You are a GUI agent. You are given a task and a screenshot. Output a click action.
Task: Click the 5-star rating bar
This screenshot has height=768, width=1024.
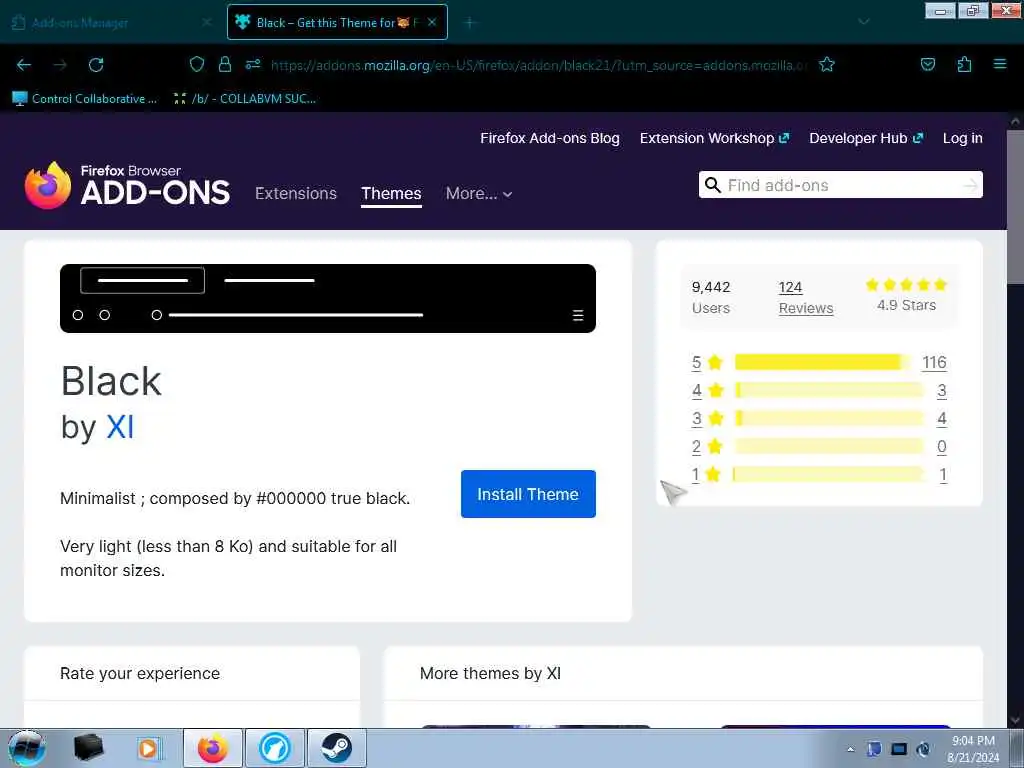[823, 362]
